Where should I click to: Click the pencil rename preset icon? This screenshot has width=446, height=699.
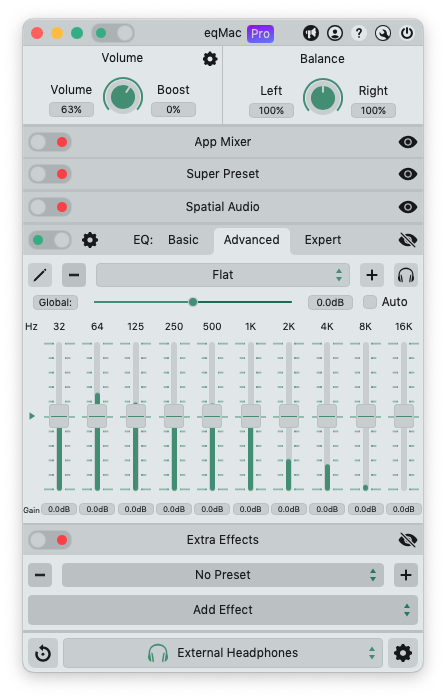(40, 275)
